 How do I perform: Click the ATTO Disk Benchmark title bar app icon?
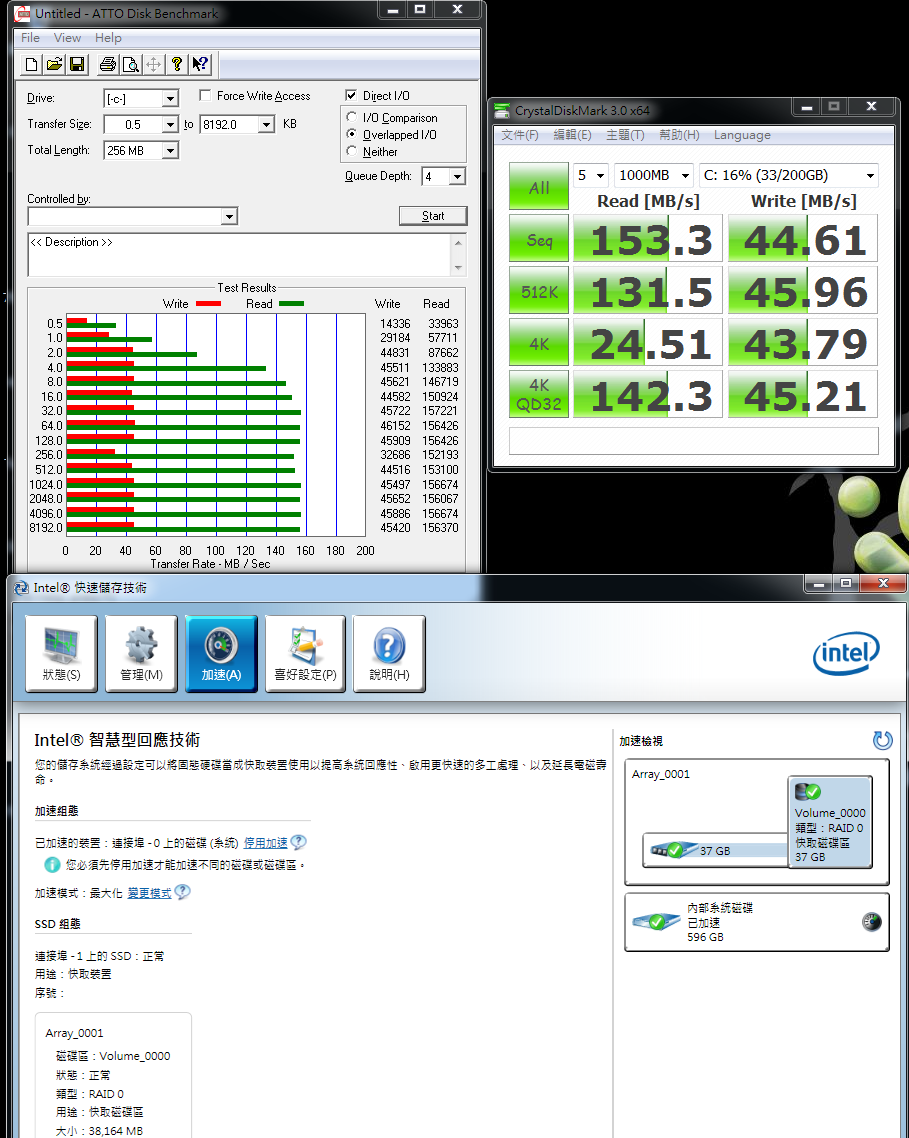(23, 13)
